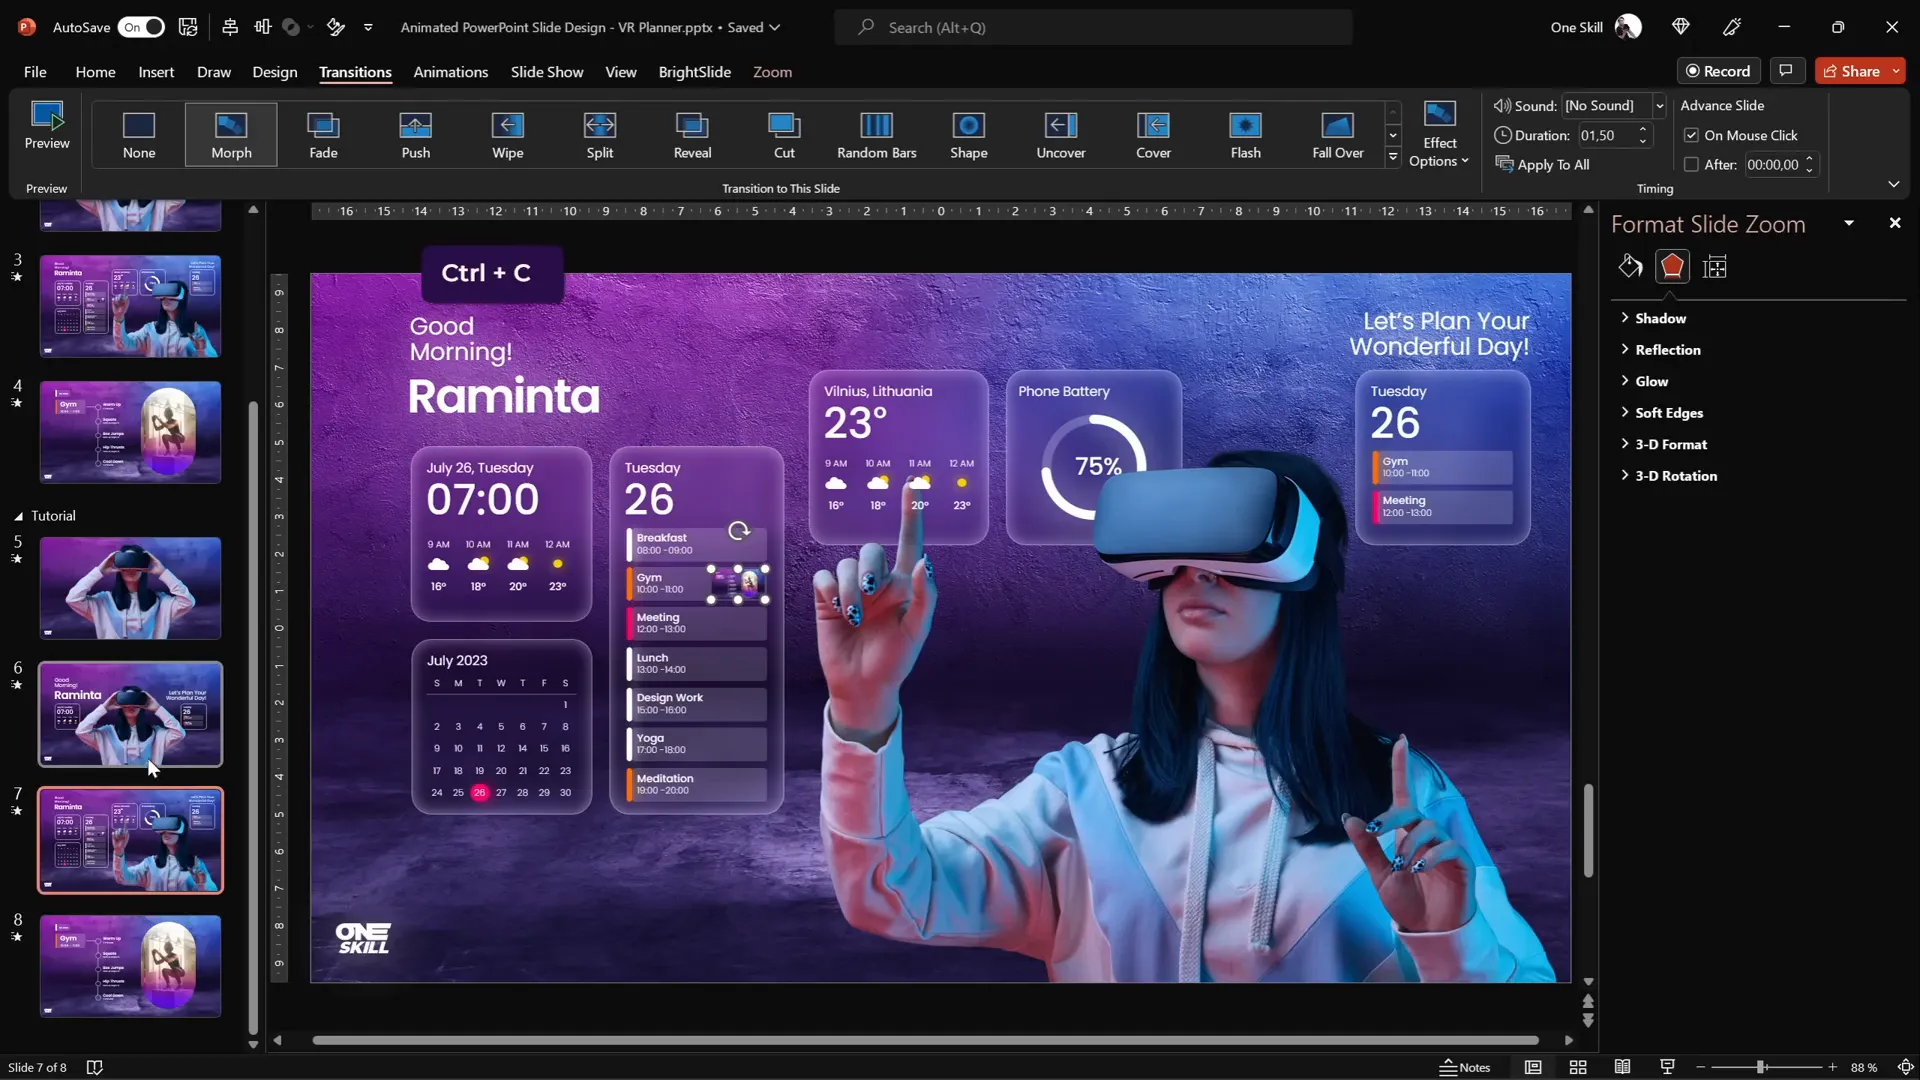Switch to the BrightSlide tab
This screenshot has width=1920, height=1080.
[695, 72]
